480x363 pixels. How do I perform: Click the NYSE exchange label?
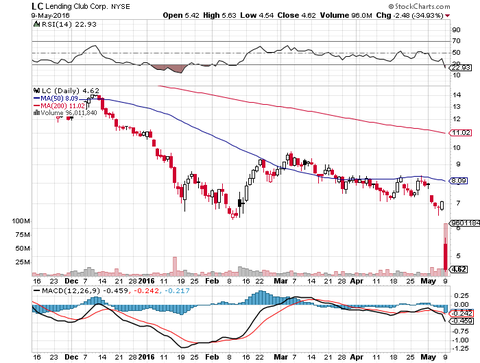120,7
